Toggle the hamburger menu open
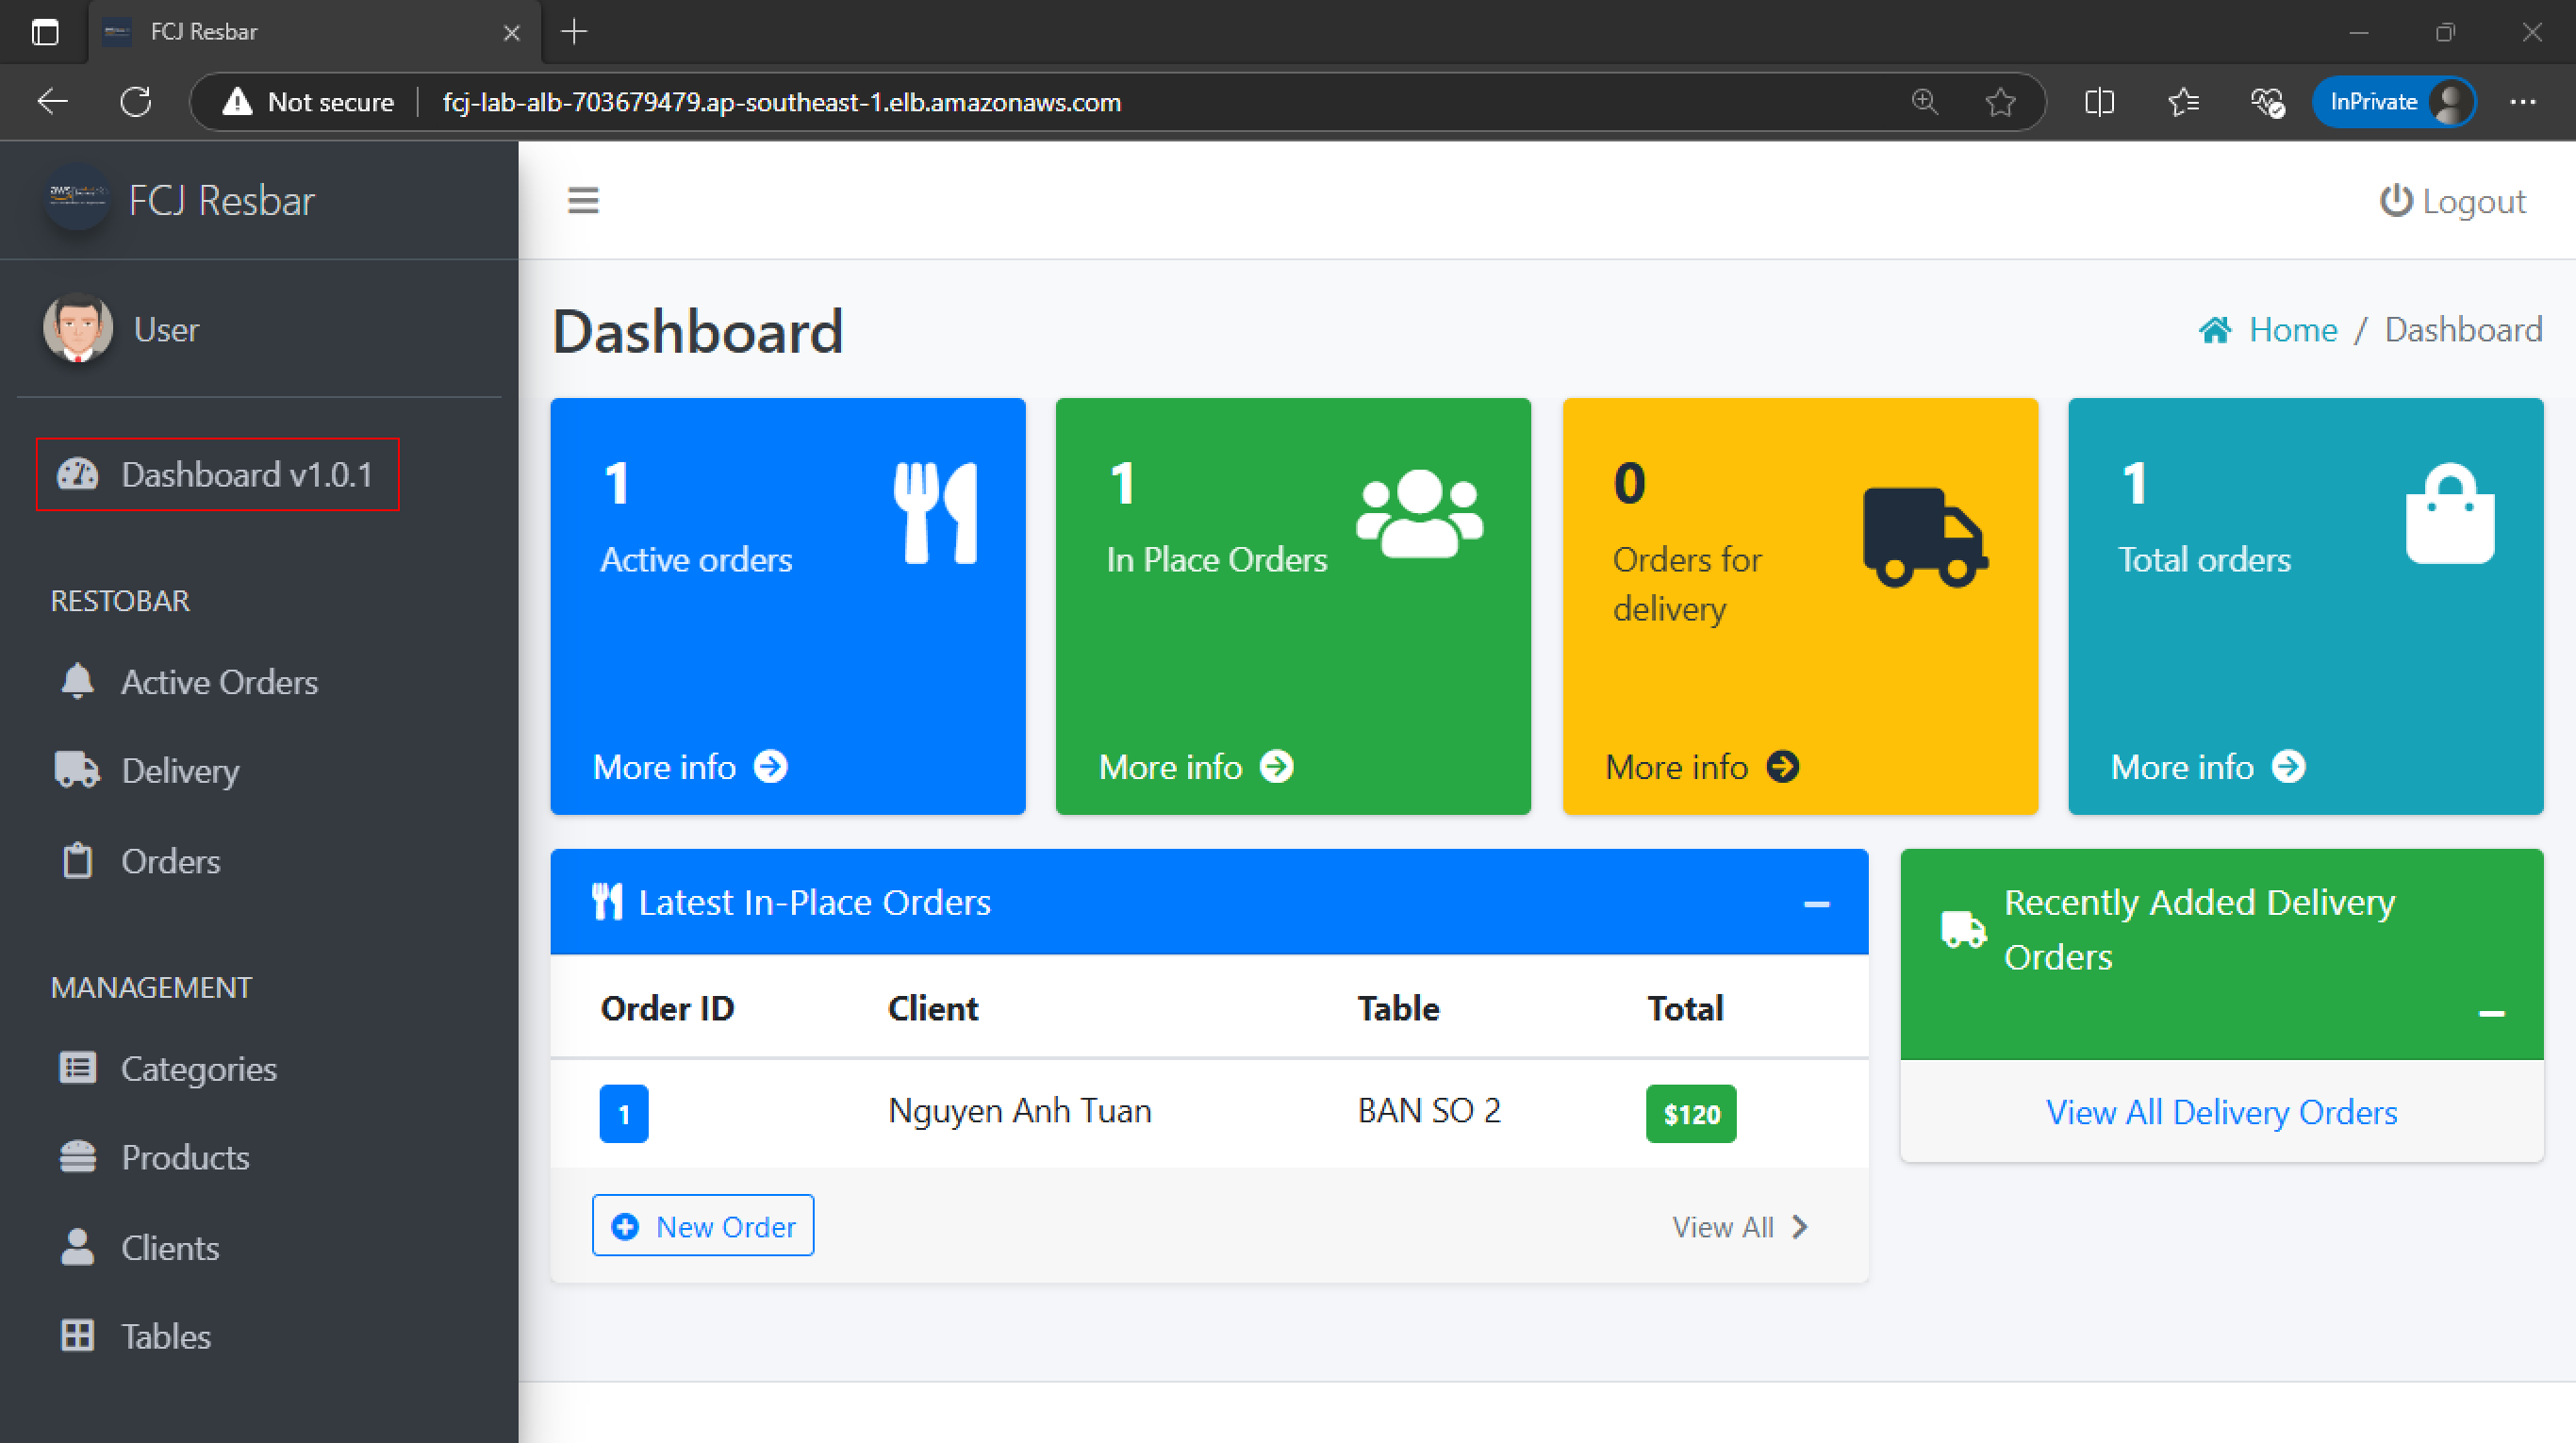Screen dimensions: 2576x1443 pyautogui.click(x=587, y=200)
